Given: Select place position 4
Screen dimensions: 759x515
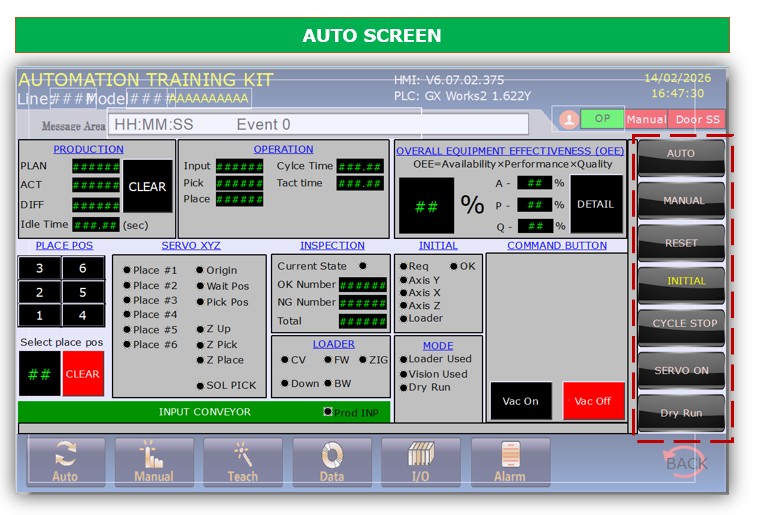Looking at the screenshot, I should [83, 316].
